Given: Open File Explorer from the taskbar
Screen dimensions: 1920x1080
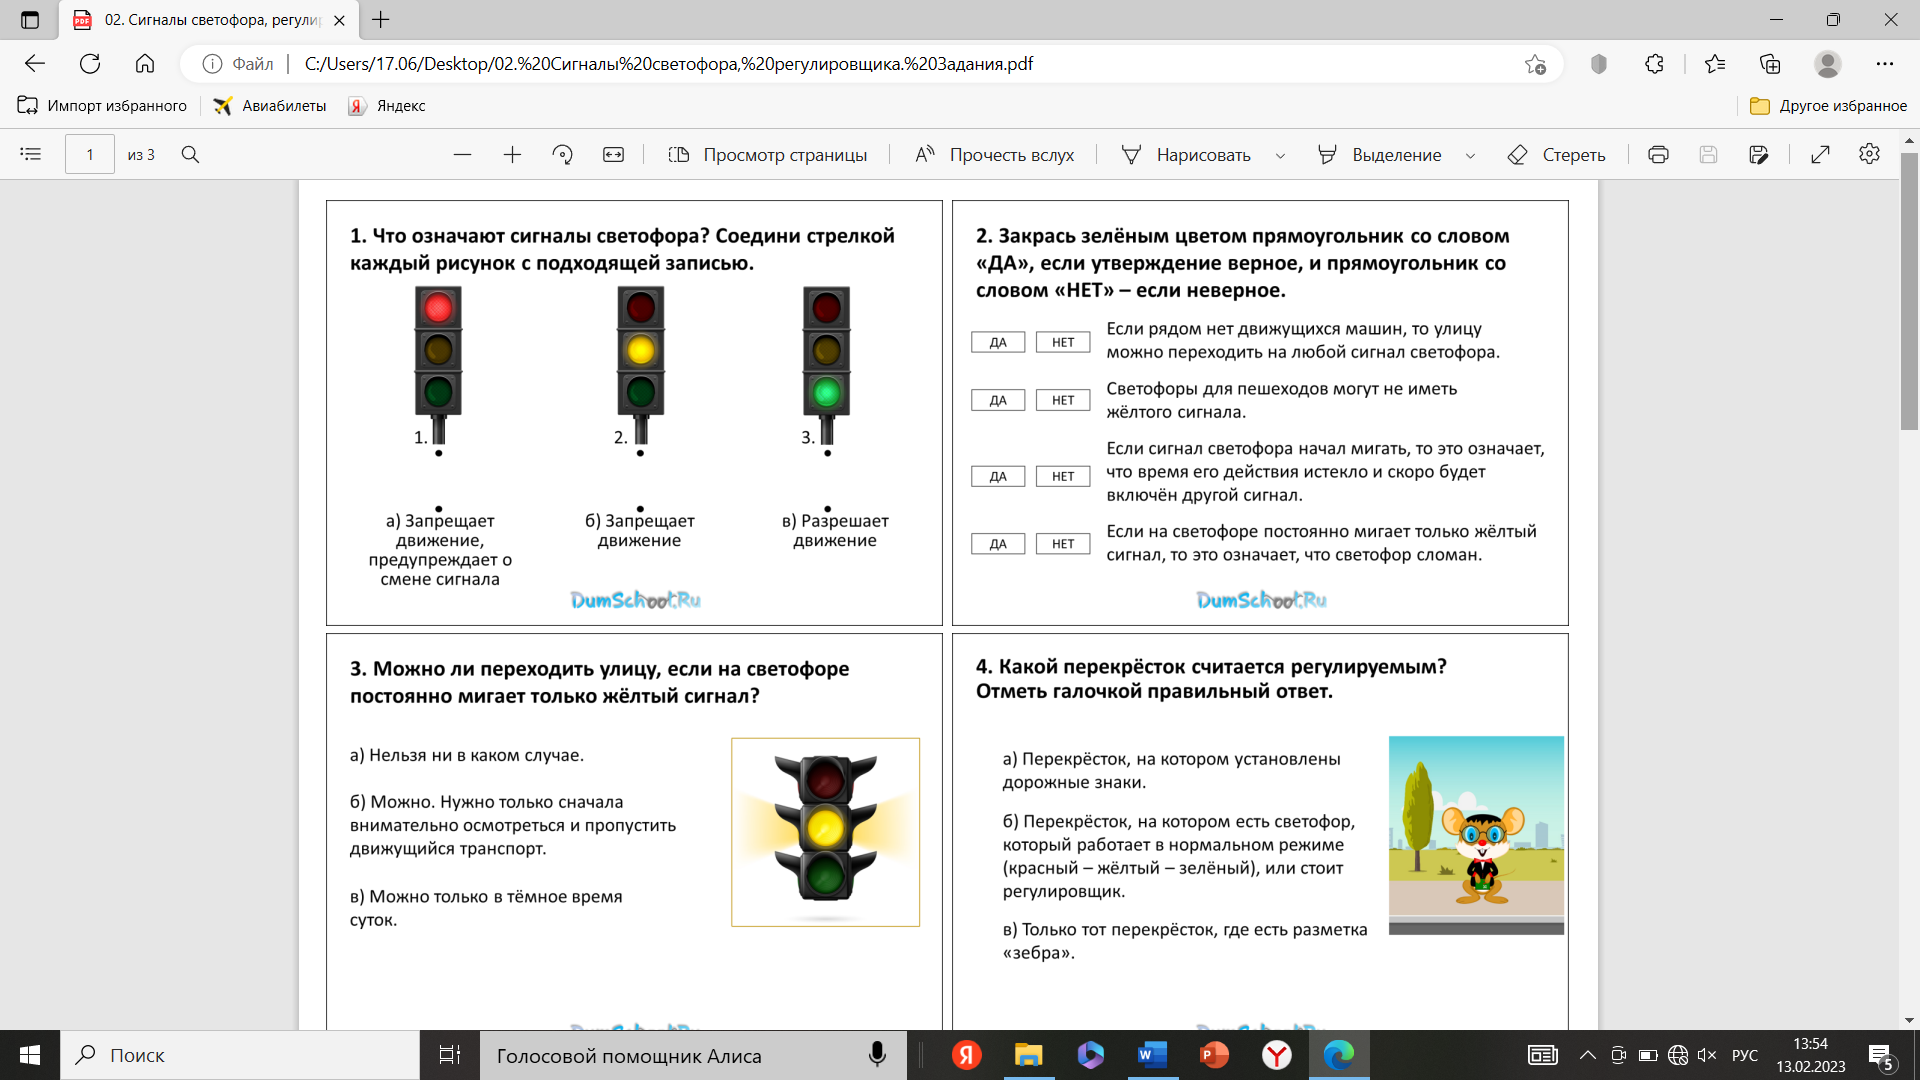Looking at the screenshot, I should [1028, 1055].
